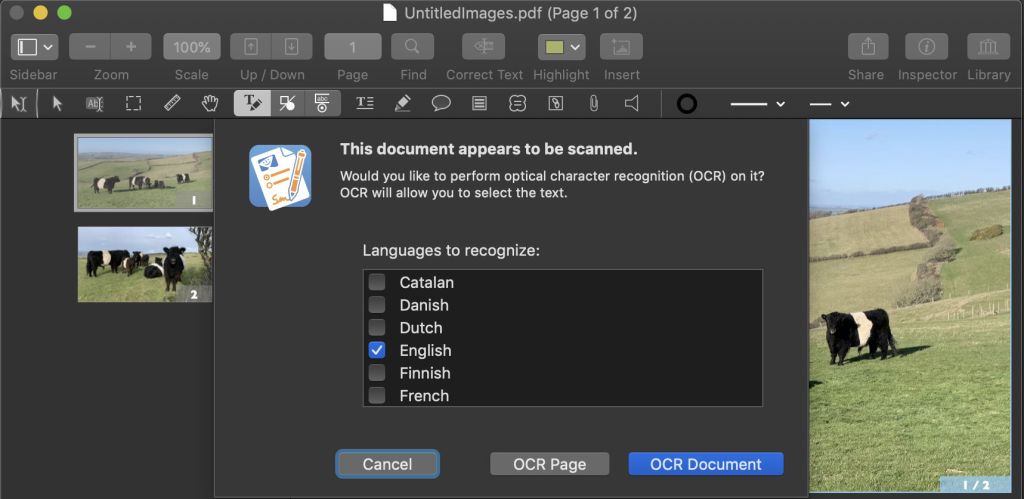This screenshot has width=1024, height=499.
Task: Expand the line width dropdown
Action: (757, 103)
